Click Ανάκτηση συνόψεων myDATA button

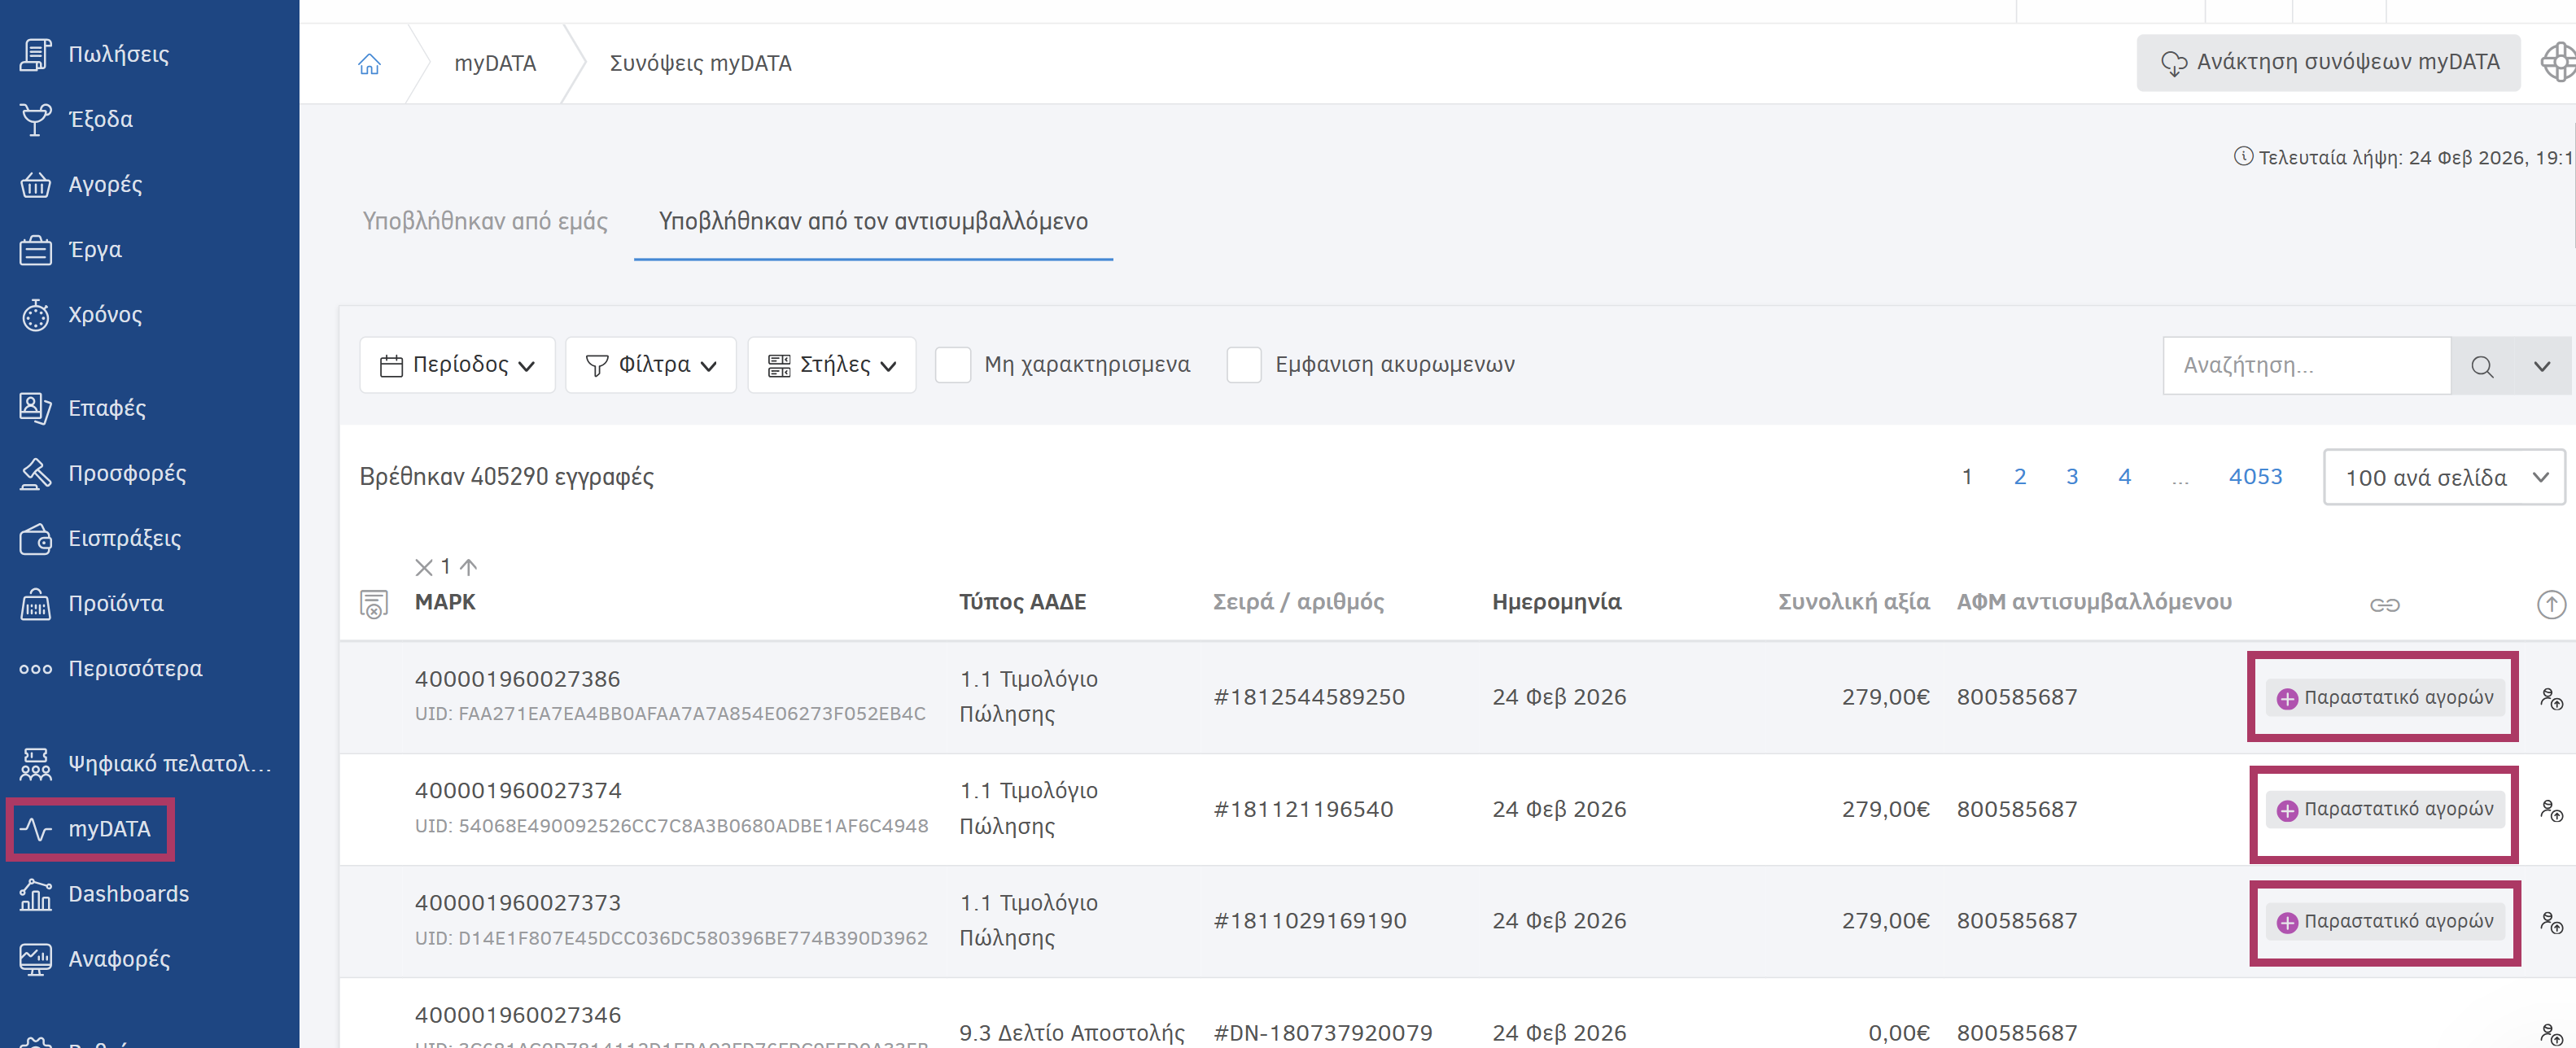click(x=2327, y=61)
